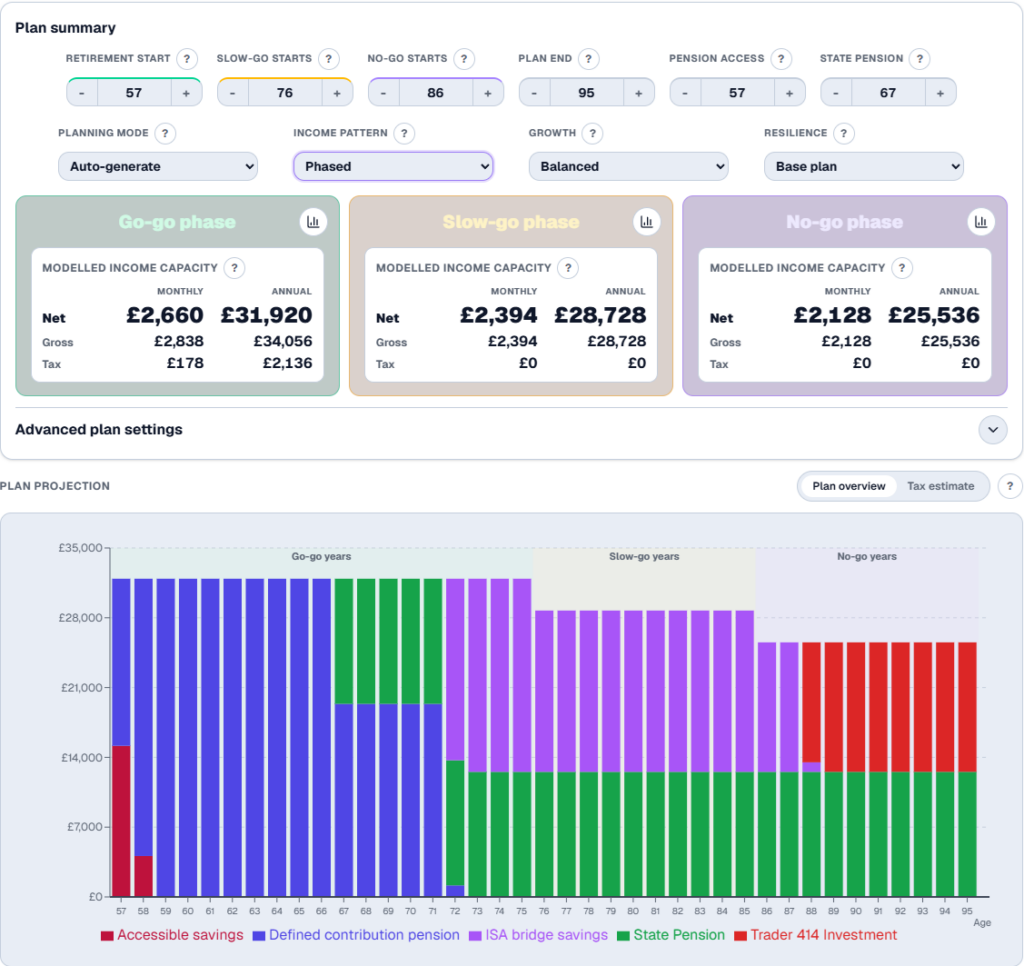The height and width of the screenshot is (966, 1024).
Task: Open the Go-go phase chart icon
Action: (x=313, y=222)
